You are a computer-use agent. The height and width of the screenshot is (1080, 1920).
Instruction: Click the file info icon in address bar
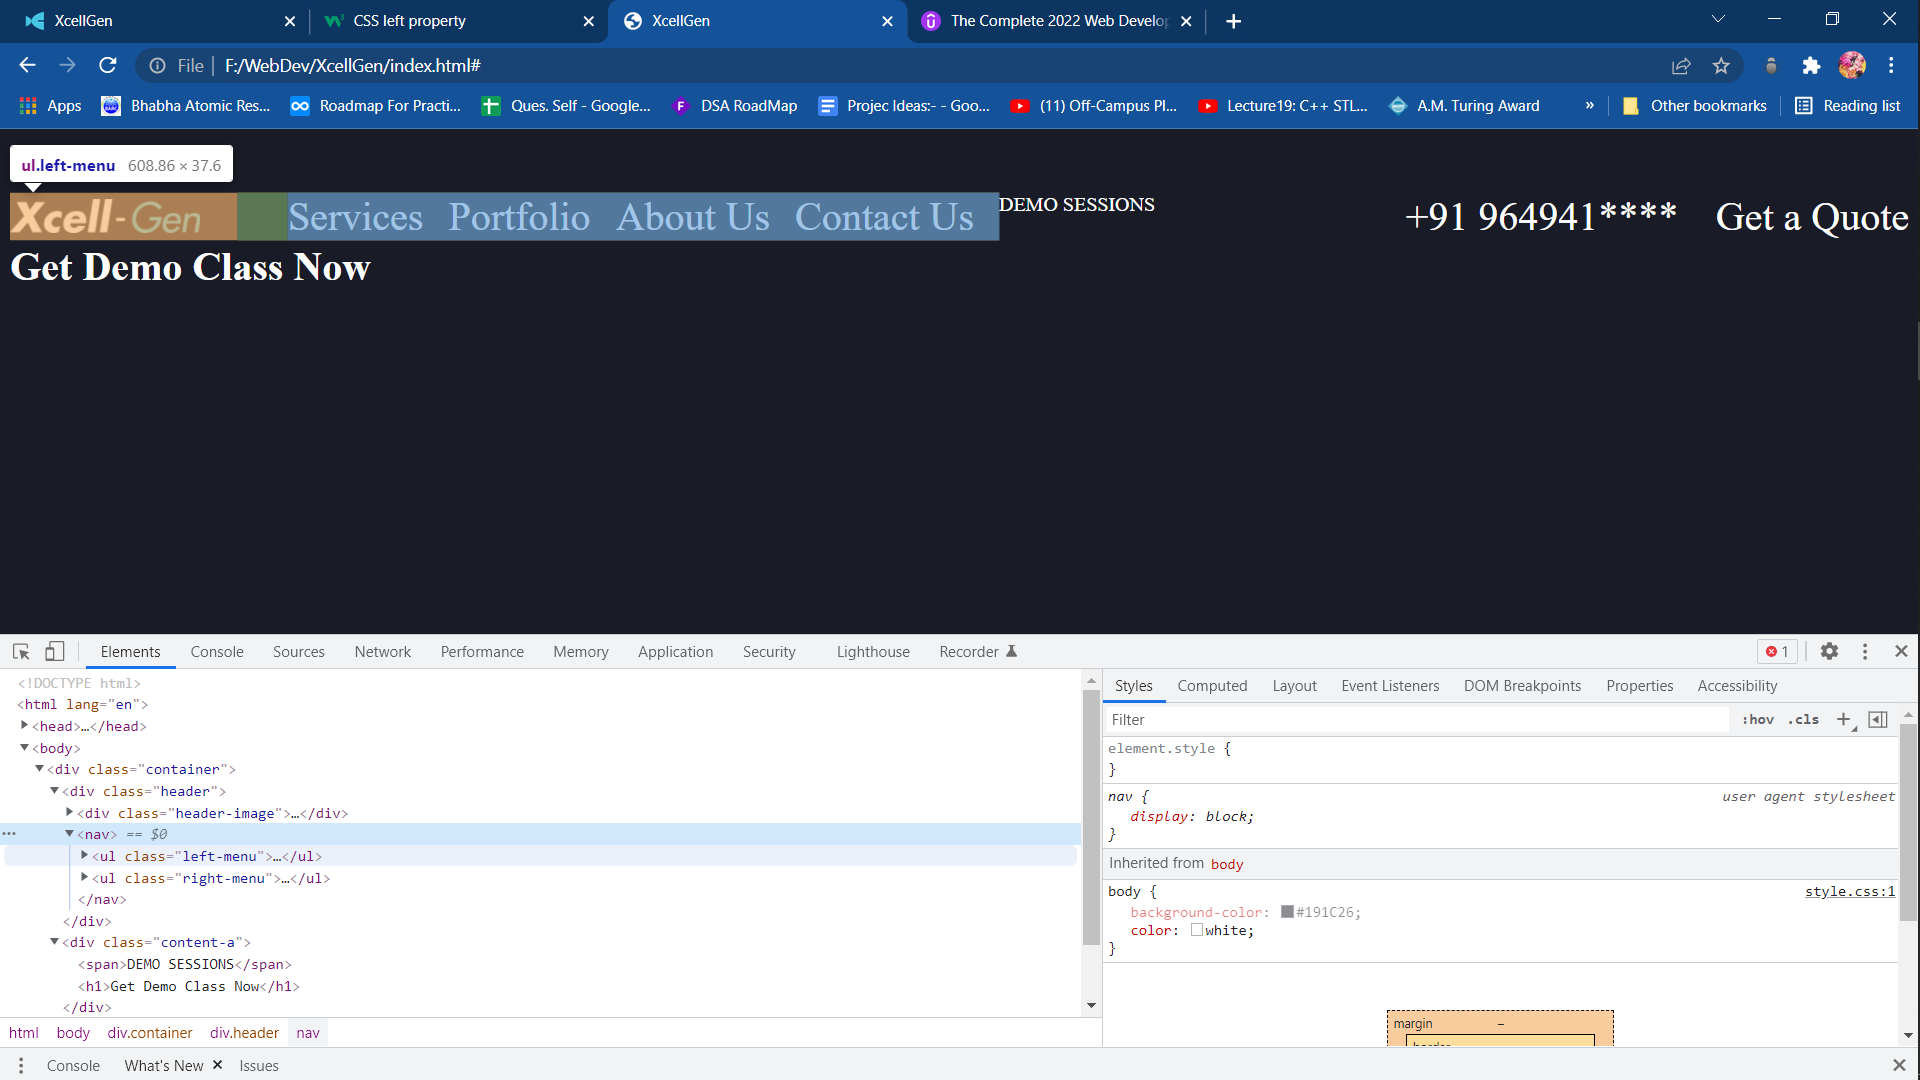[157, 65]
